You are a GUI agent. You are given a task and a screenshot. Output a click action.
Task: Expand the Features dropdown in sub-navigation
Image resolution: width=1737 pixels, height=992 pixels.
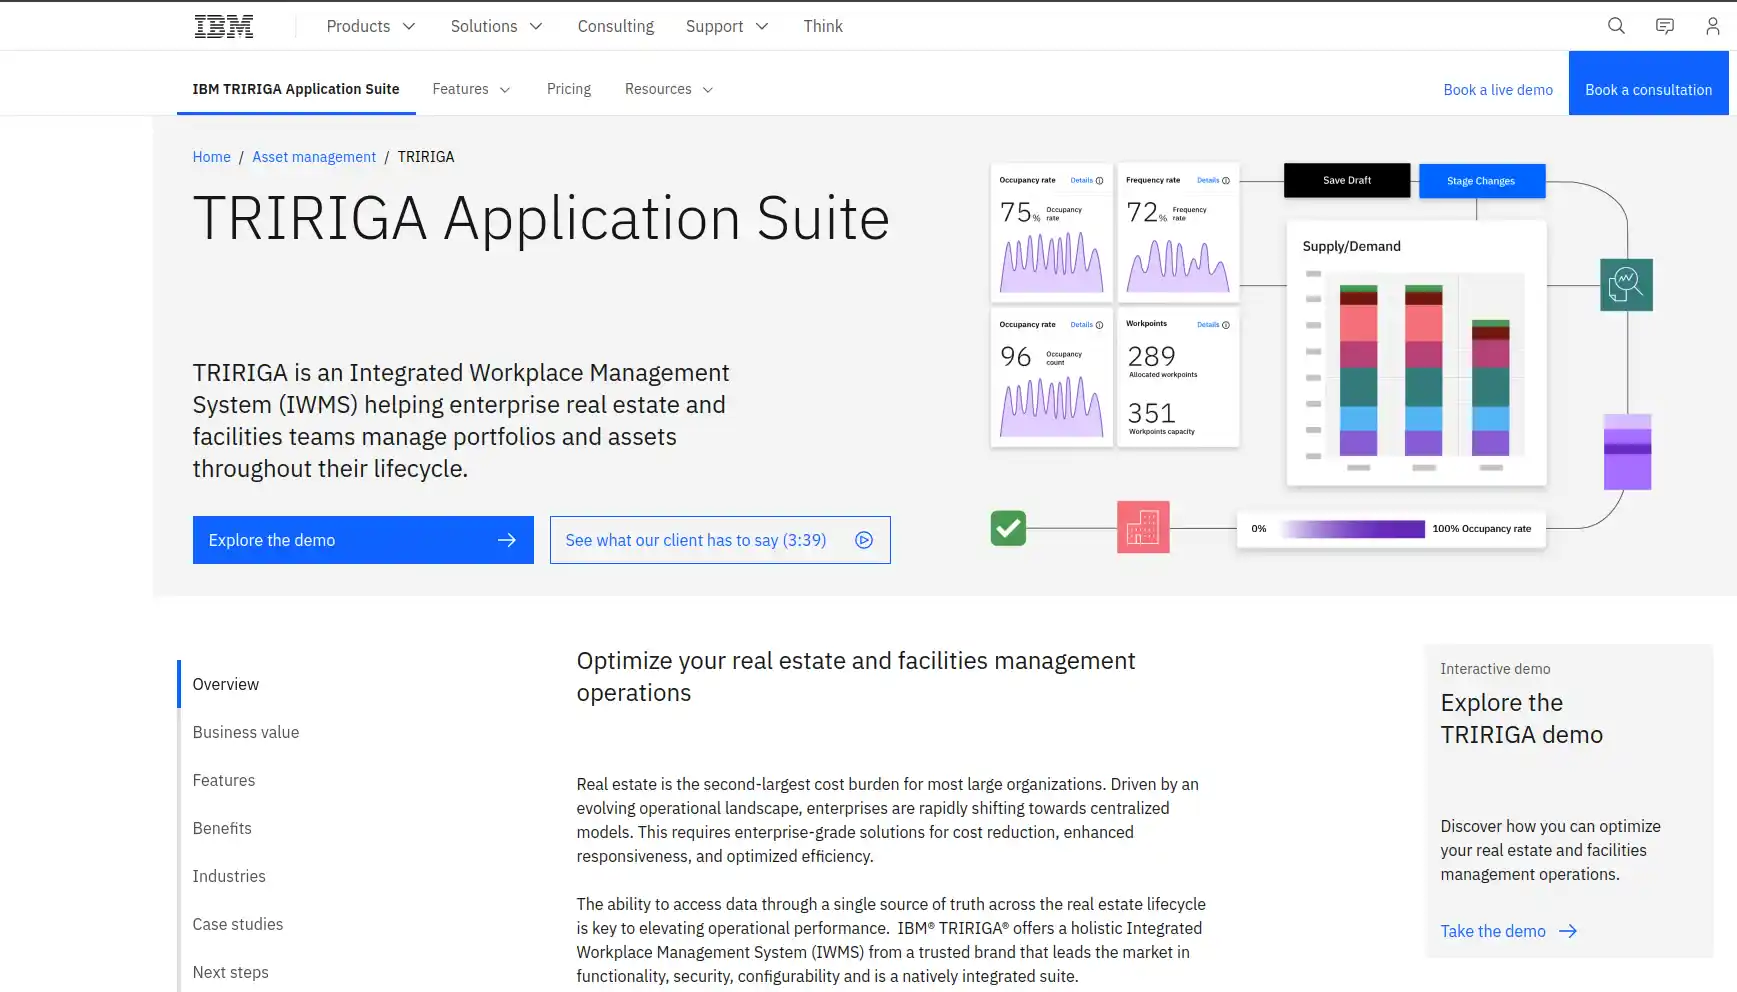472,89
